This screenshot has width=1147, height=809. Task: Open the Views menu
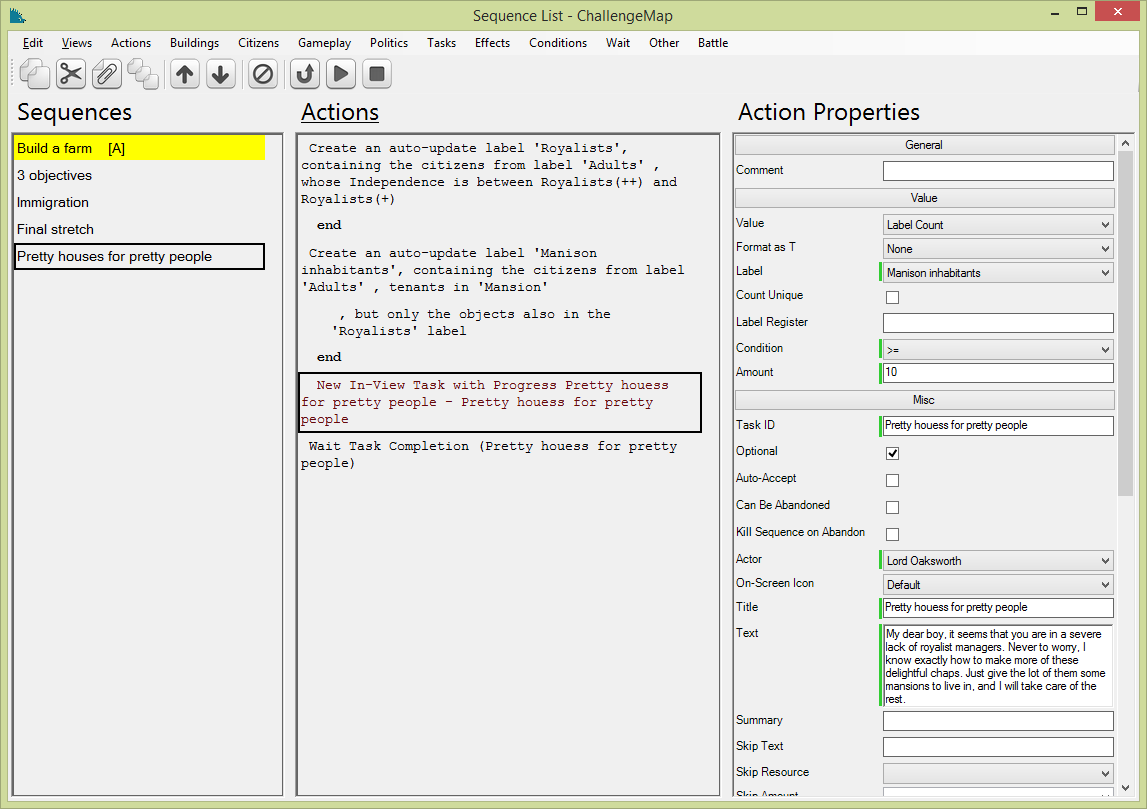[77, 42]
